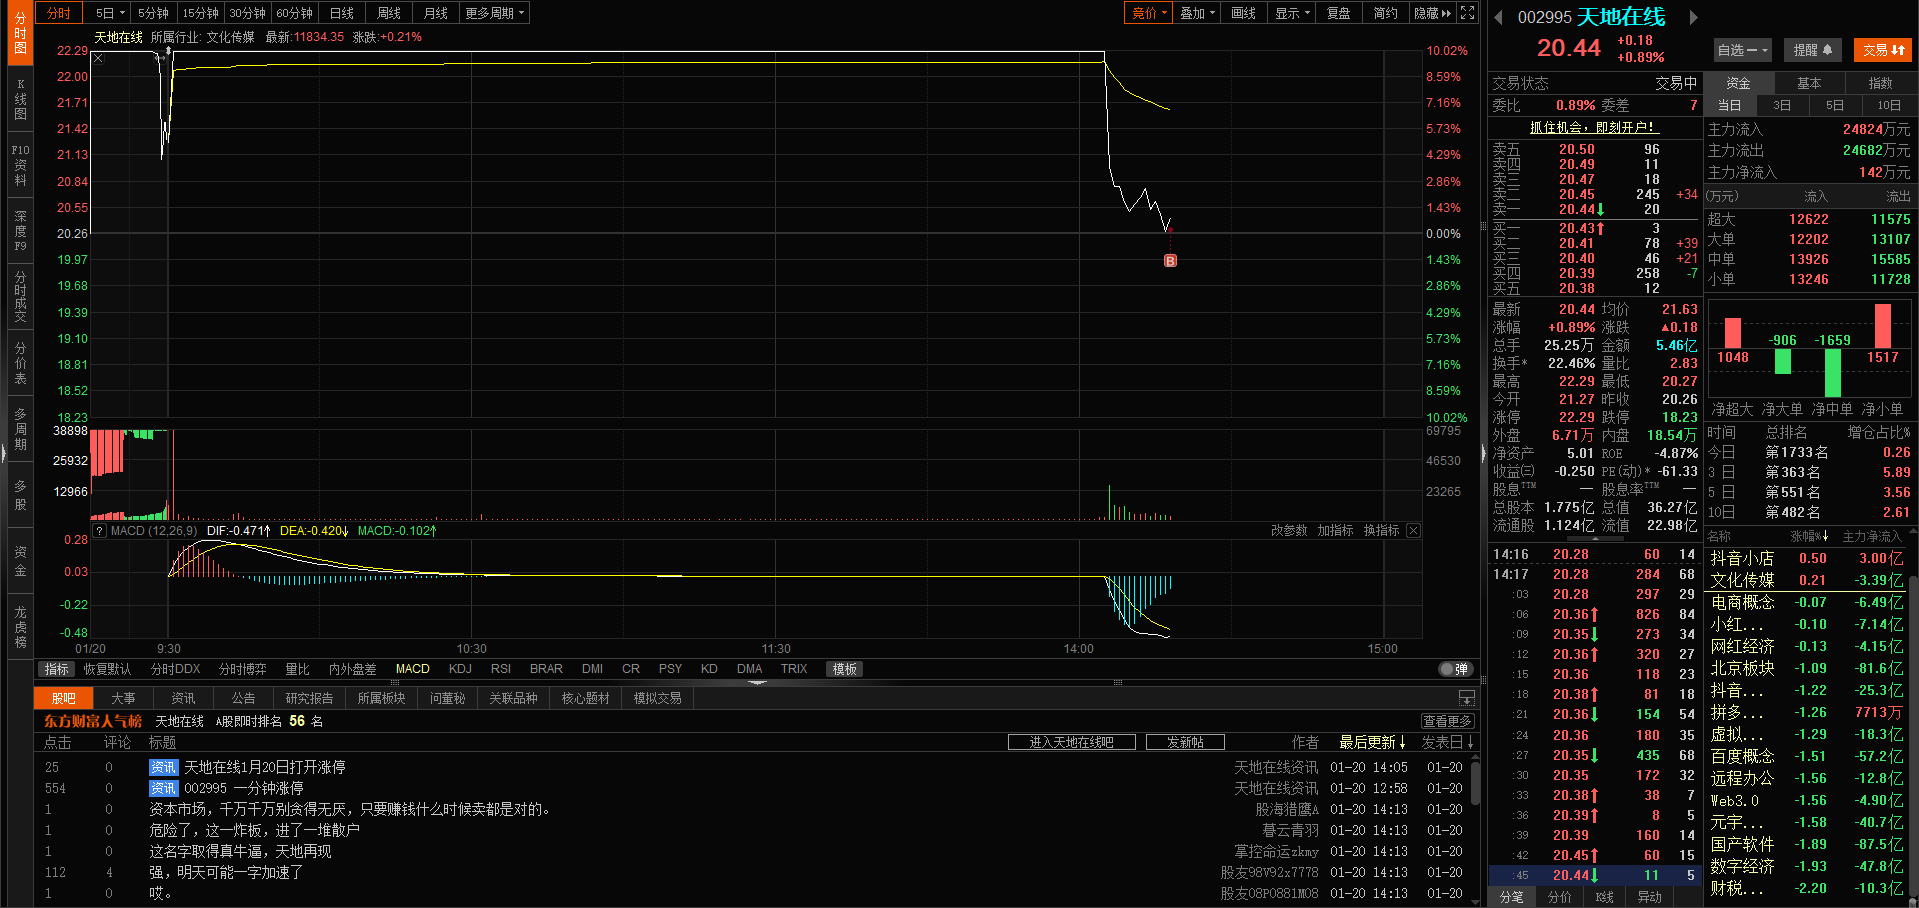Open 深度F9 in the sidebar

(x=20, y=231)
